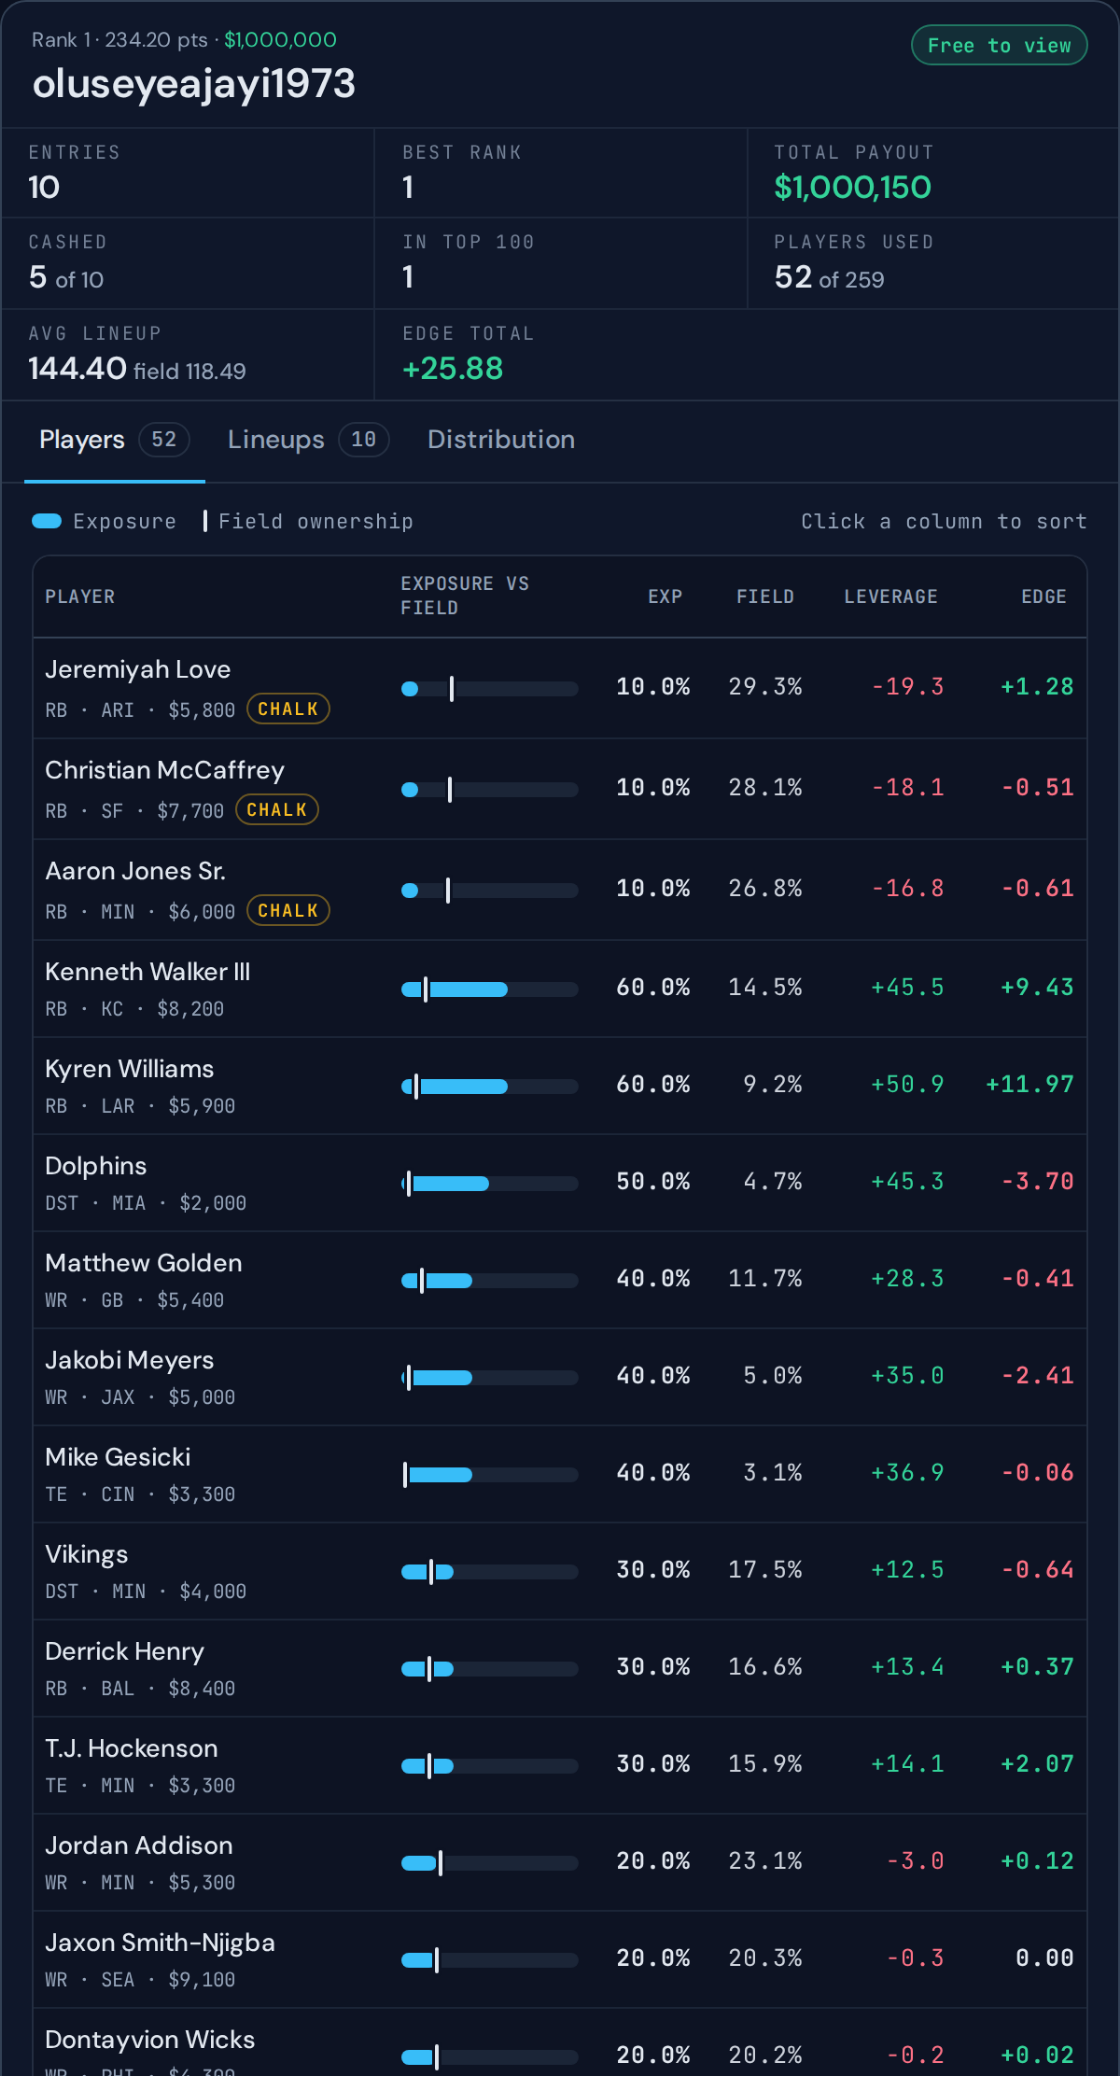Click Mike Gesicki's +36.9 leverage value

pos(907,1473)
